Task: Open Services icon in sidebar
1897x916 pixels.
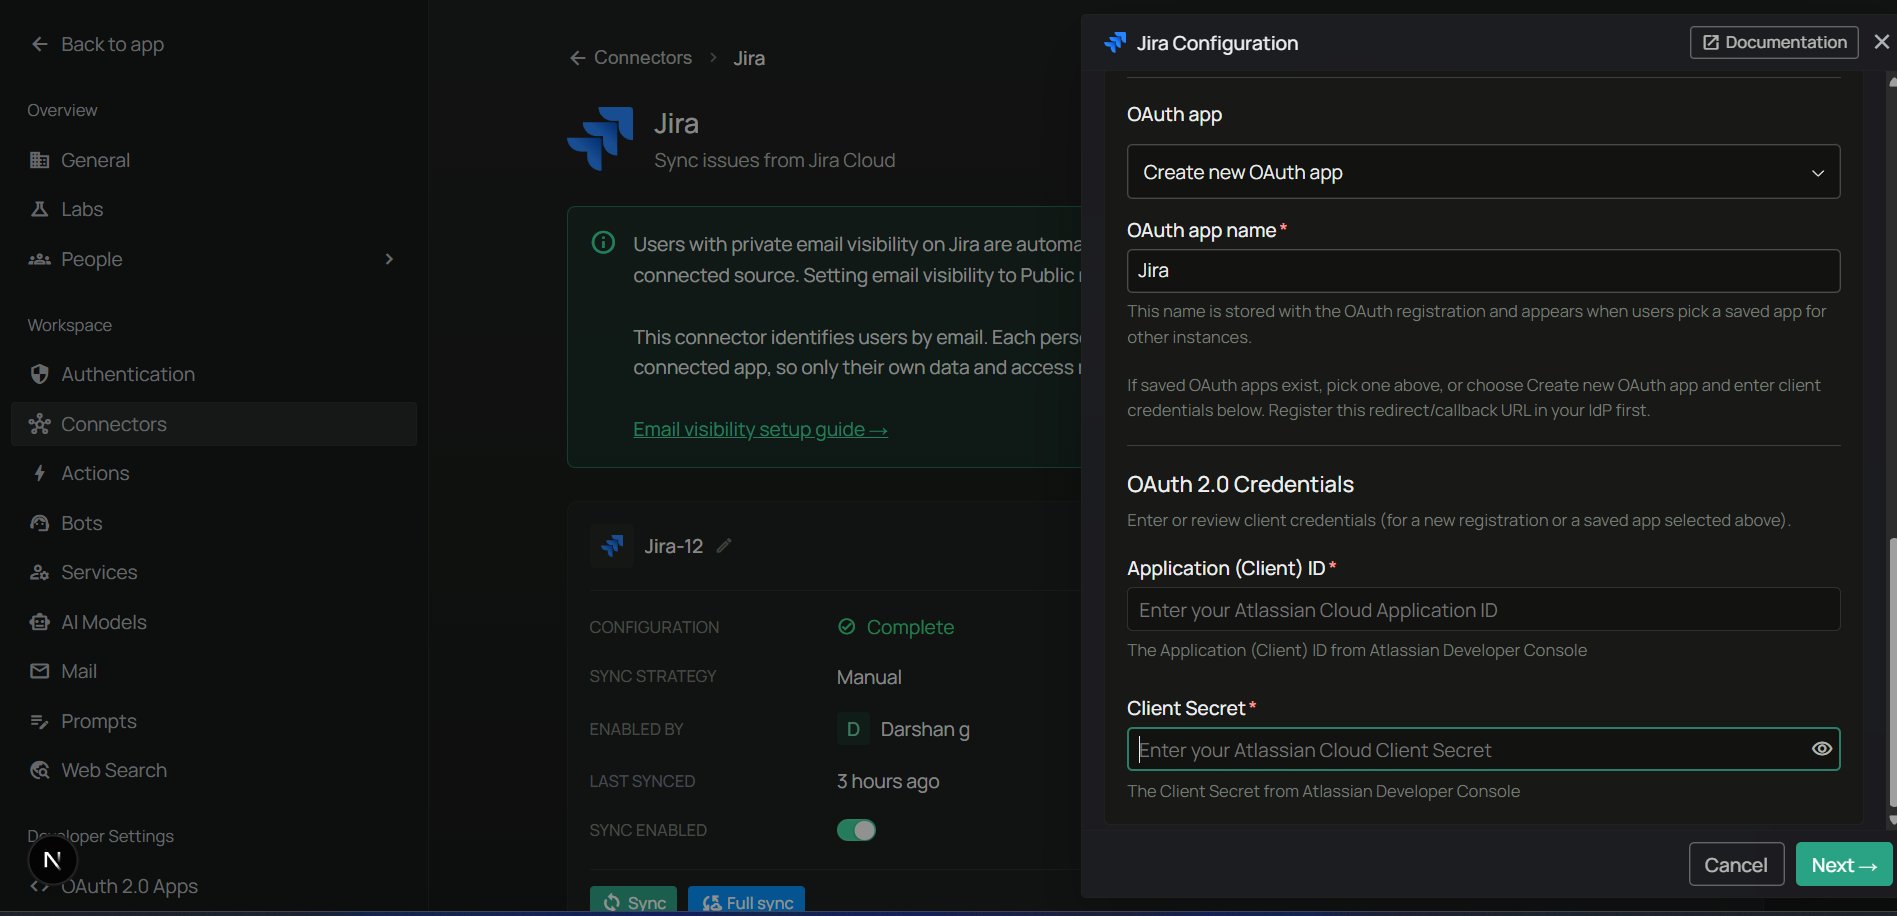Action: 39,572
